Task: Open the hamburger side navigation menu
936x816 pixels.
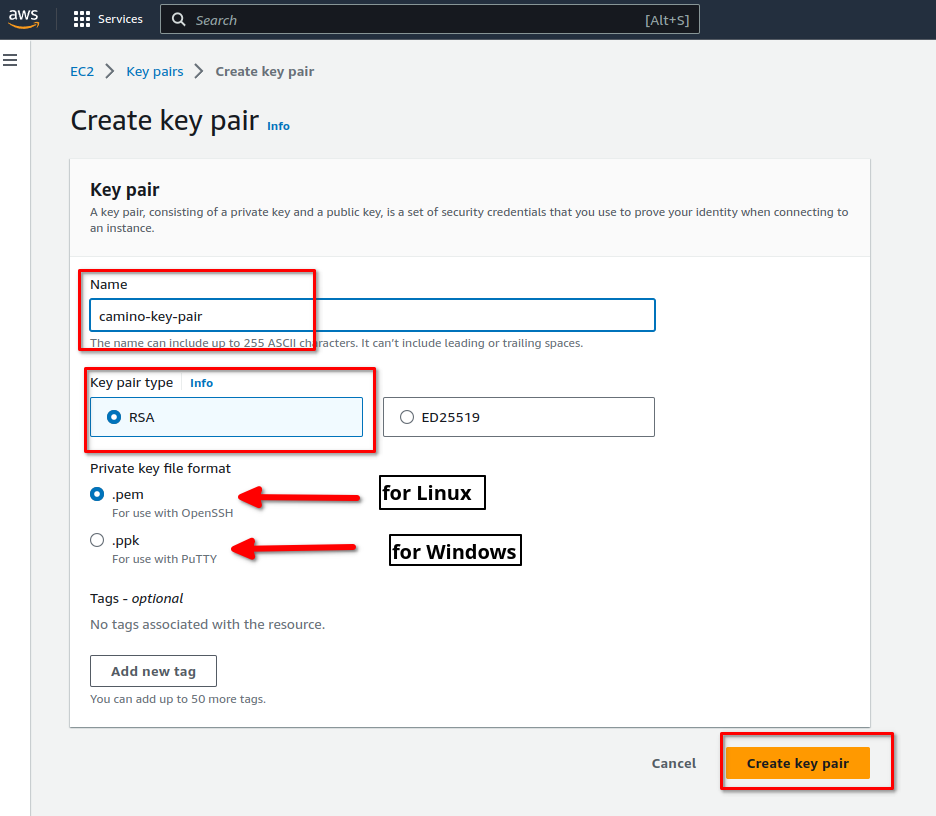Action: point(11,61)
